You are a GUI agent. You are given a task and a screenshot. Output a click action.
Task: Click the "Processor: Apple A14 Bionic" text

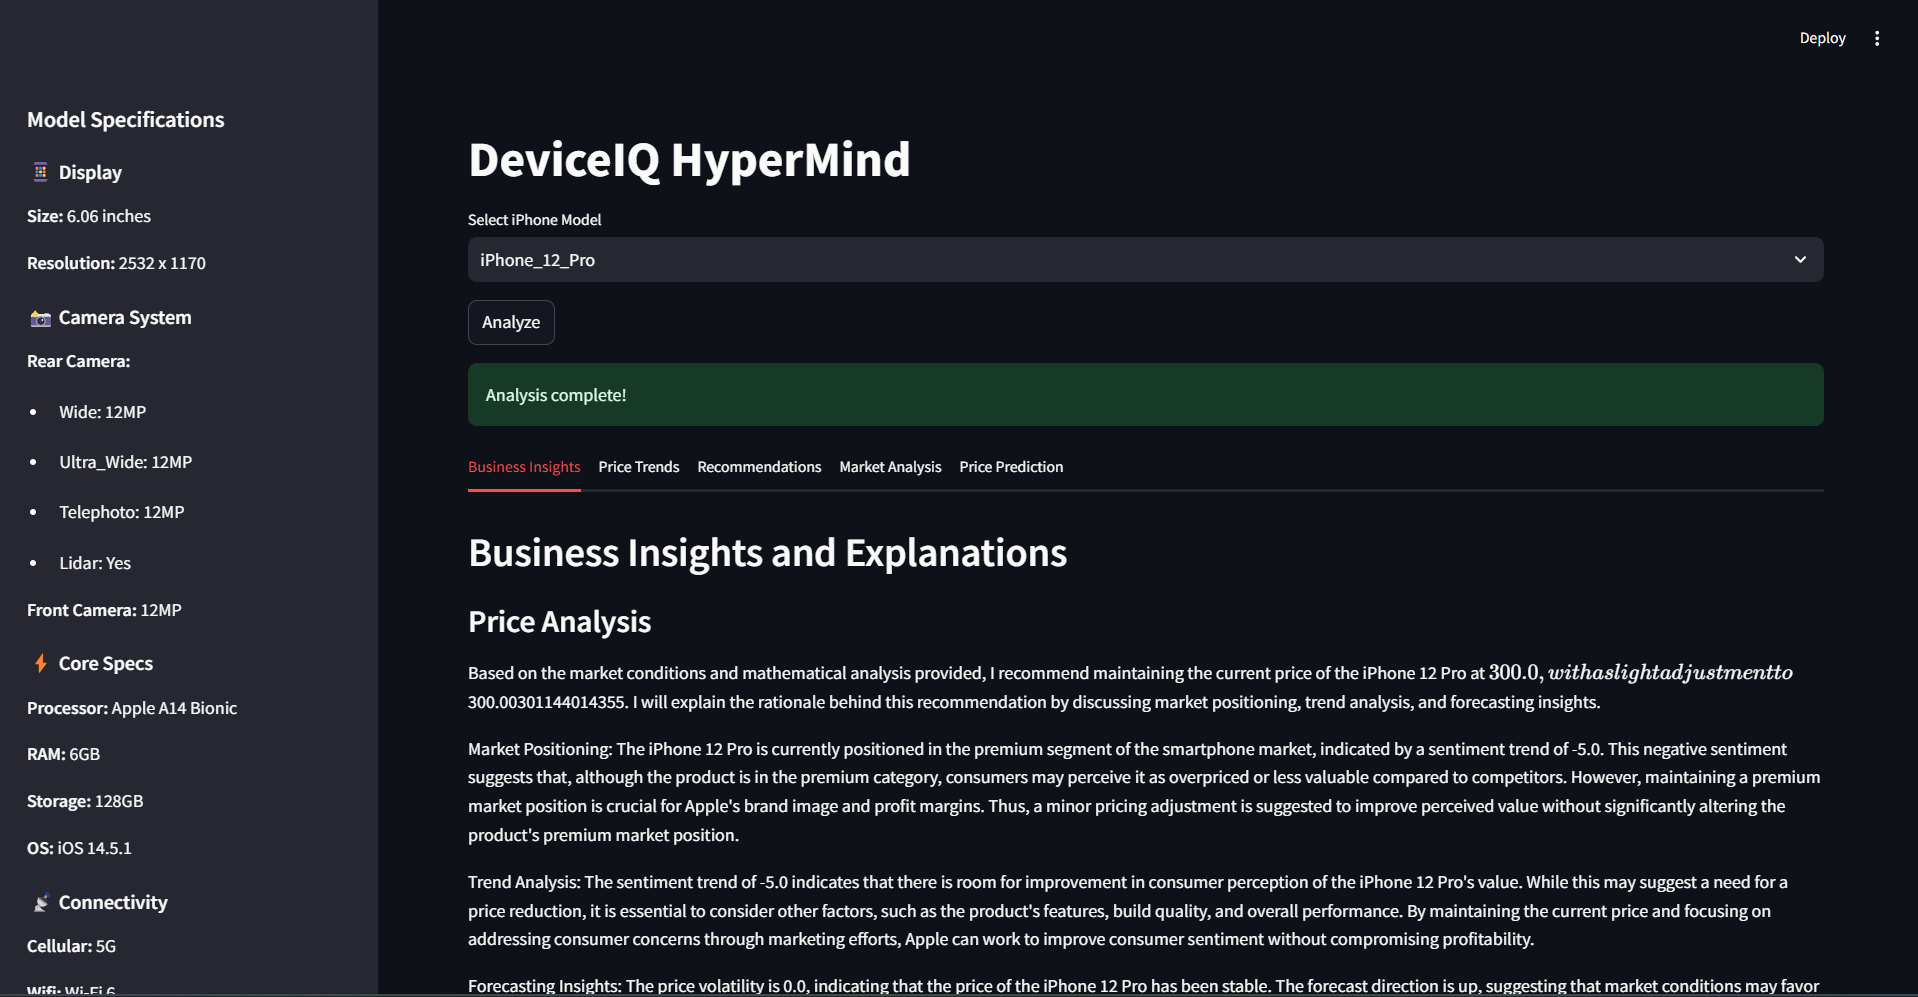pos(132,709)
